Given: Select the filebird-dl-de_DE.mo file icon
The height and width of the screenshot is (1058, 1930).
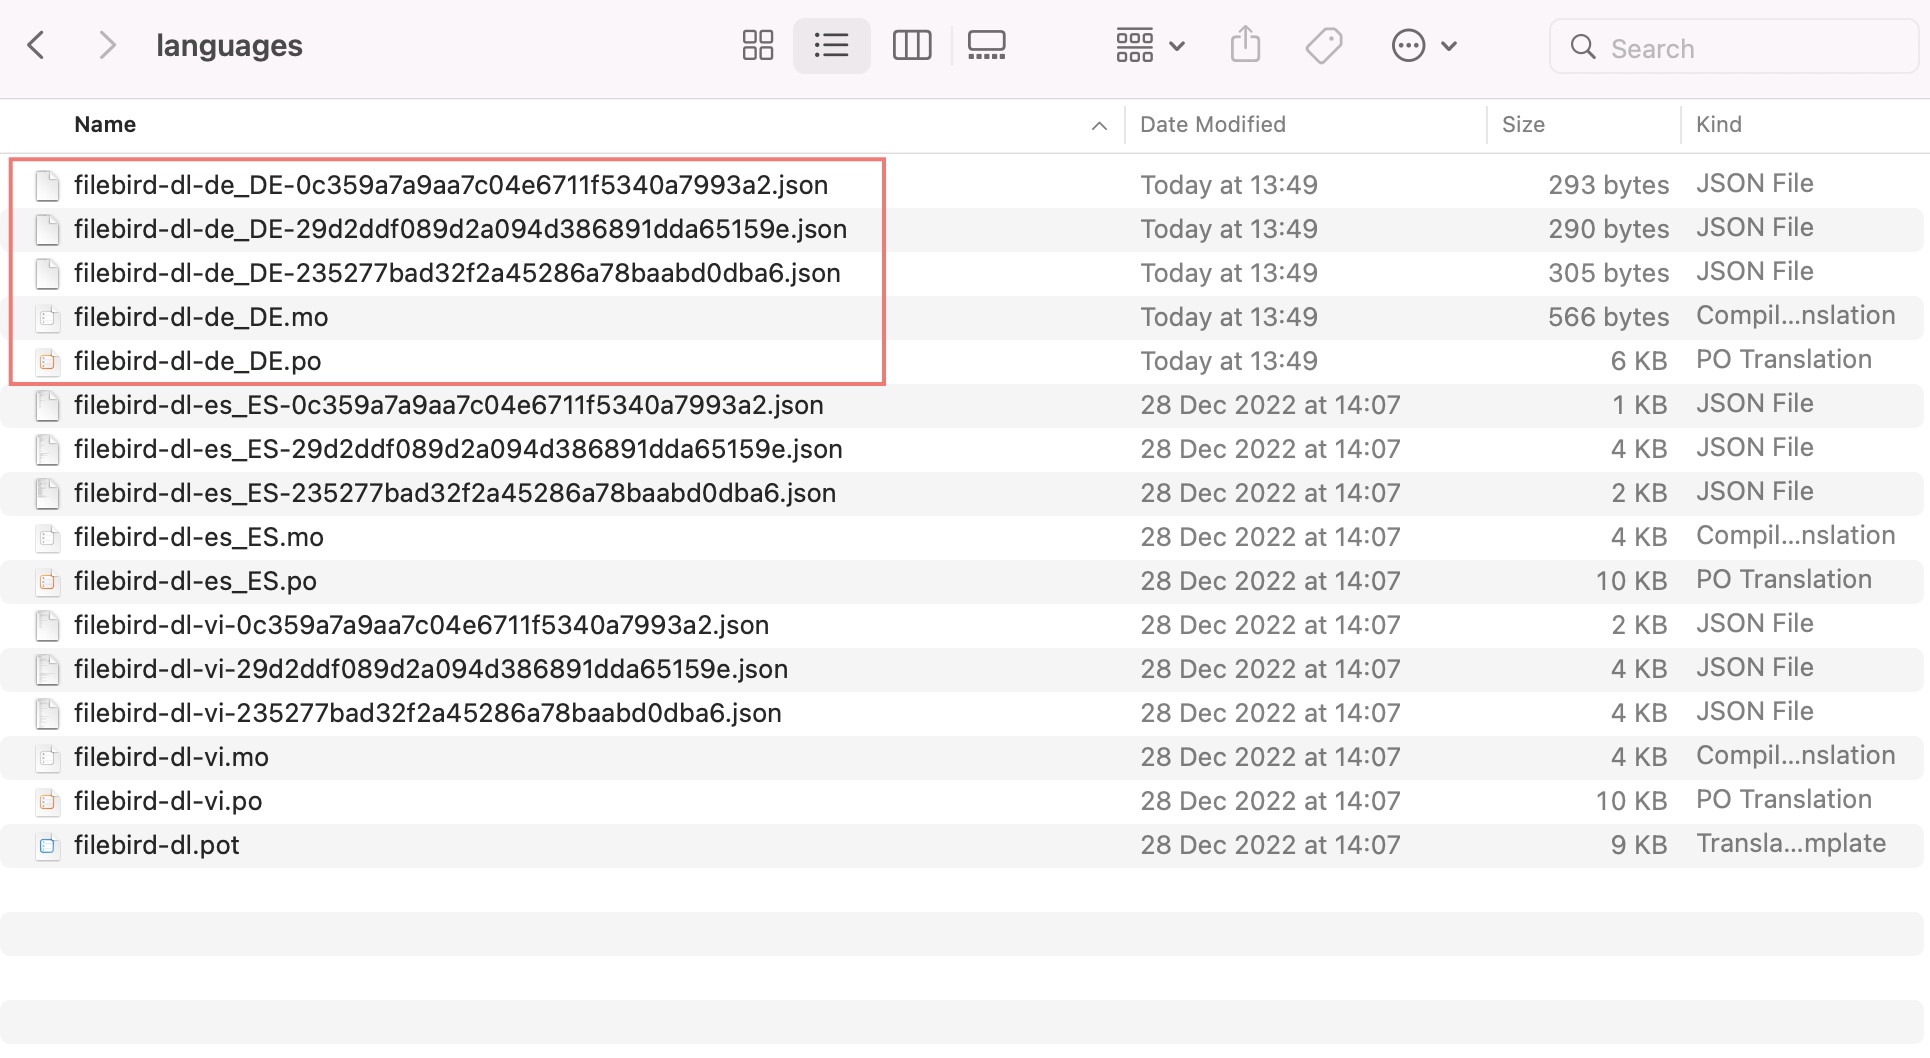Looking at the screenshot, I should click(x=47, y=318).
